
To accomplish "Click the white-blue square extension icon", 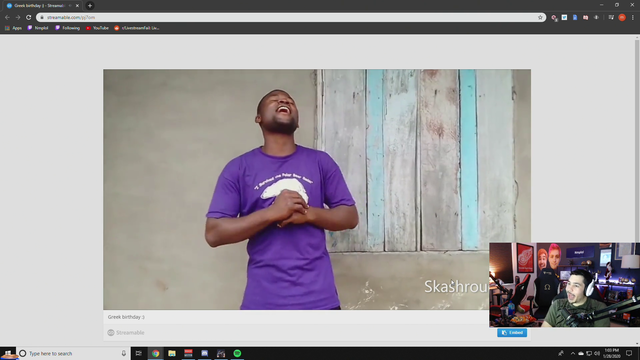I will click(564, 18).
